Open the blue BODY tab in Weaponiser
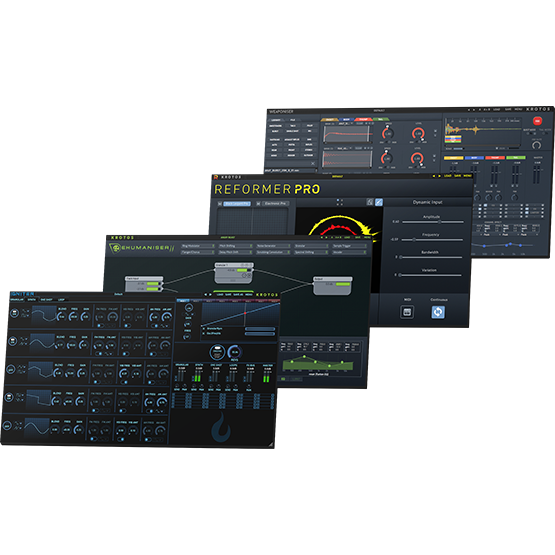The height and width of the screenshot is (555, 555). (x=347, y=120)
